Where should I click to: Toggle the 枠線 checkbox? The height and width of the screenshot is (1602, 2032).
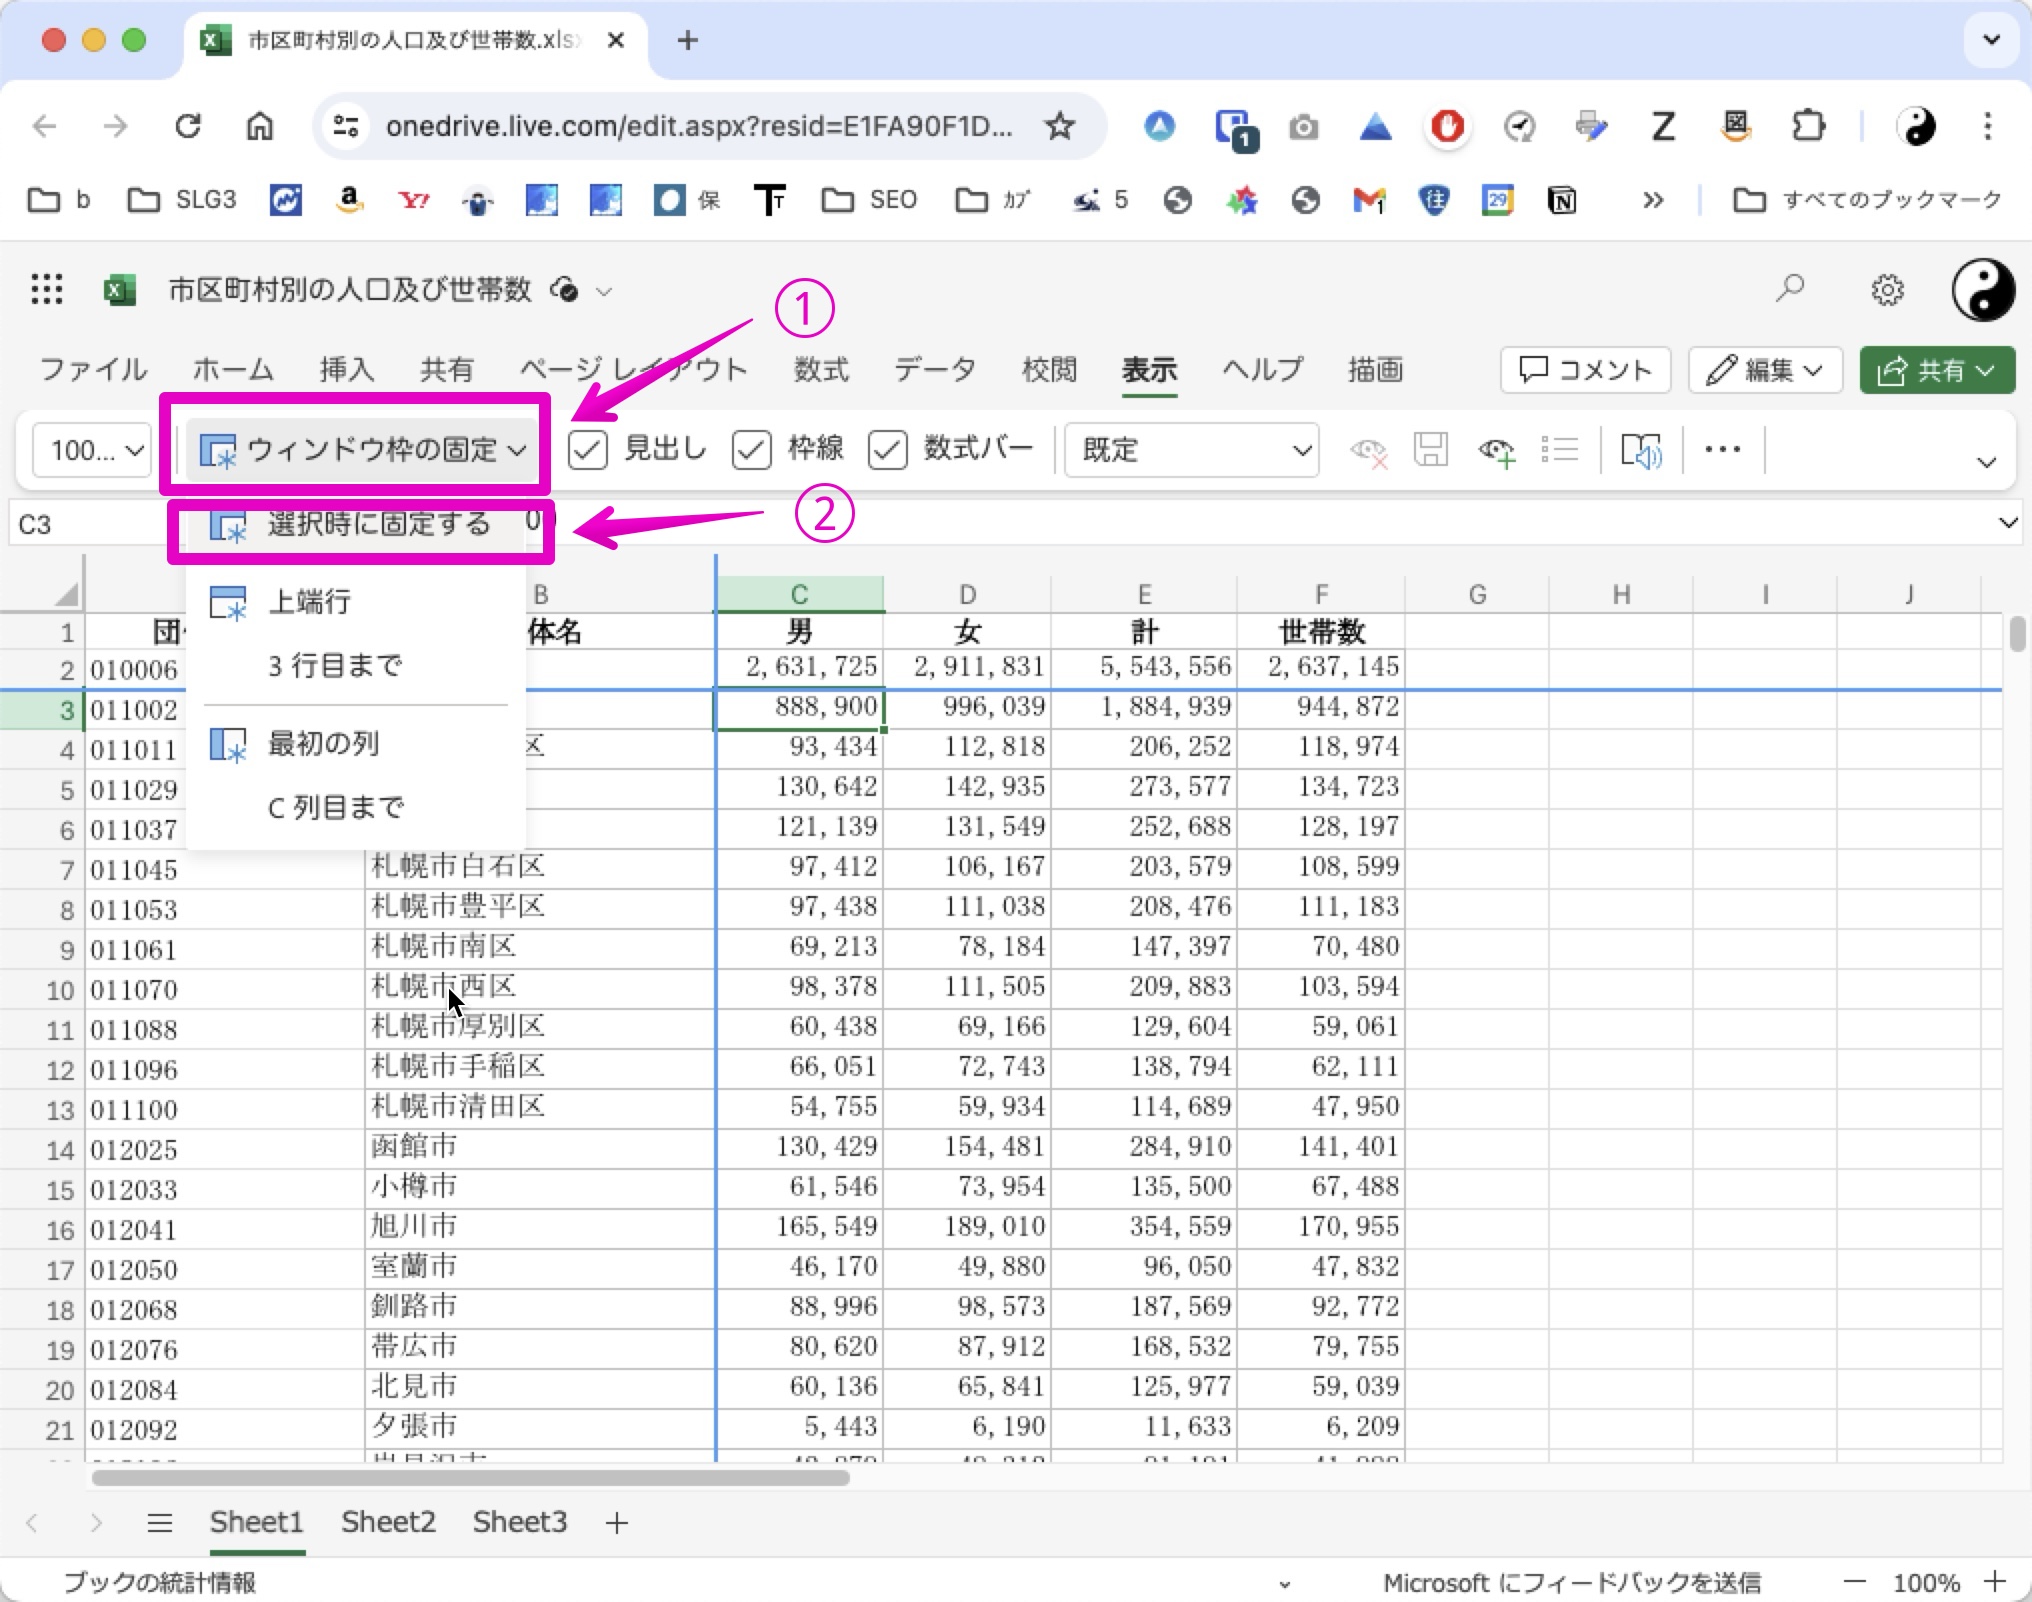[752, 450]
